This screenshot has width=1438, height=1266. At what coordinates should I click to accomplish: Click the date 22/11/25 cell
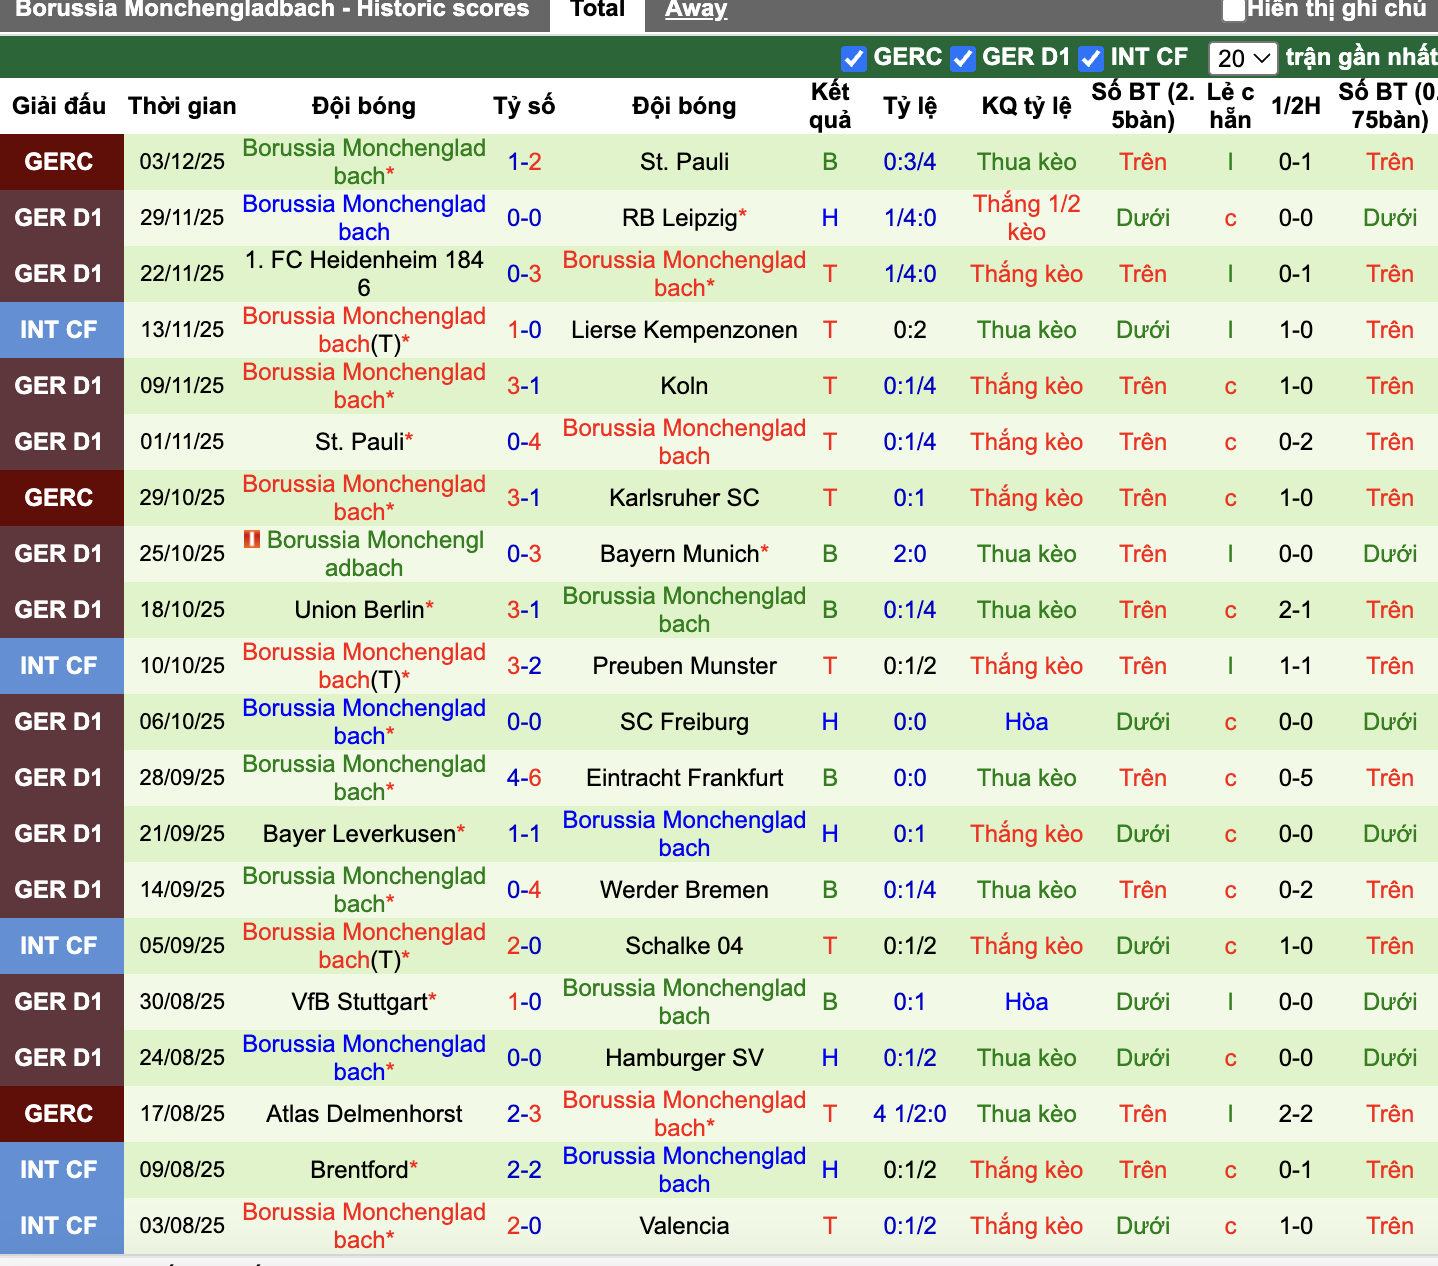click(x=182, y=274)
